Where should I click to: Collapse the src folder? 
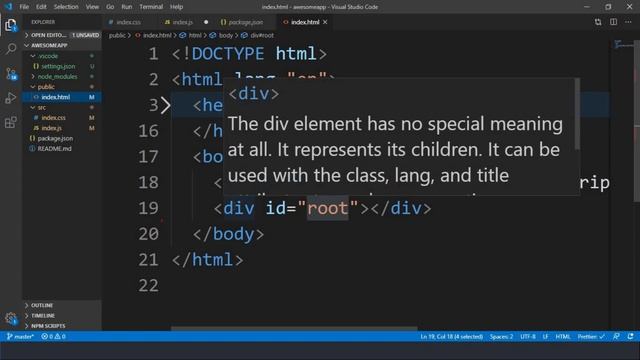pos(61,107)
